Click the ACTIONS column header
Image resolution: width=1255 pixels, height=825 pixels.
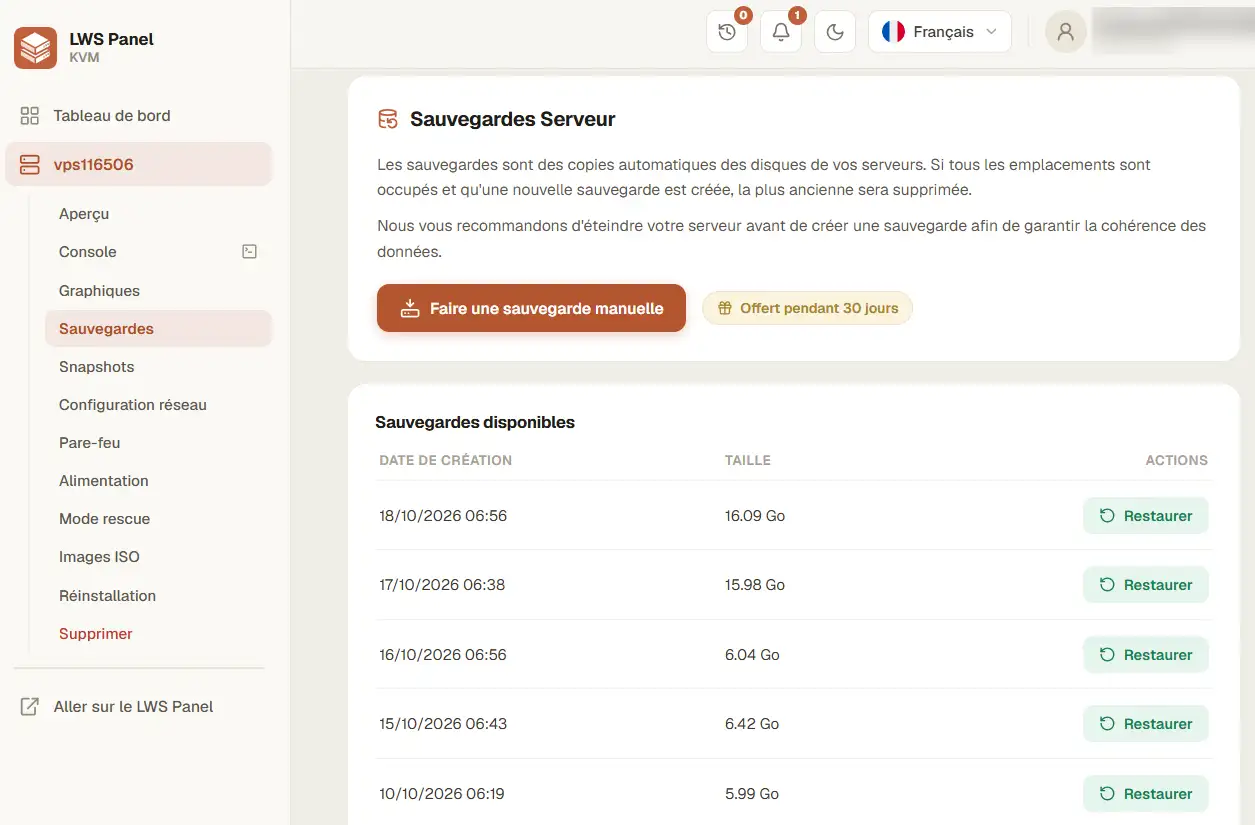(1176, 461)
